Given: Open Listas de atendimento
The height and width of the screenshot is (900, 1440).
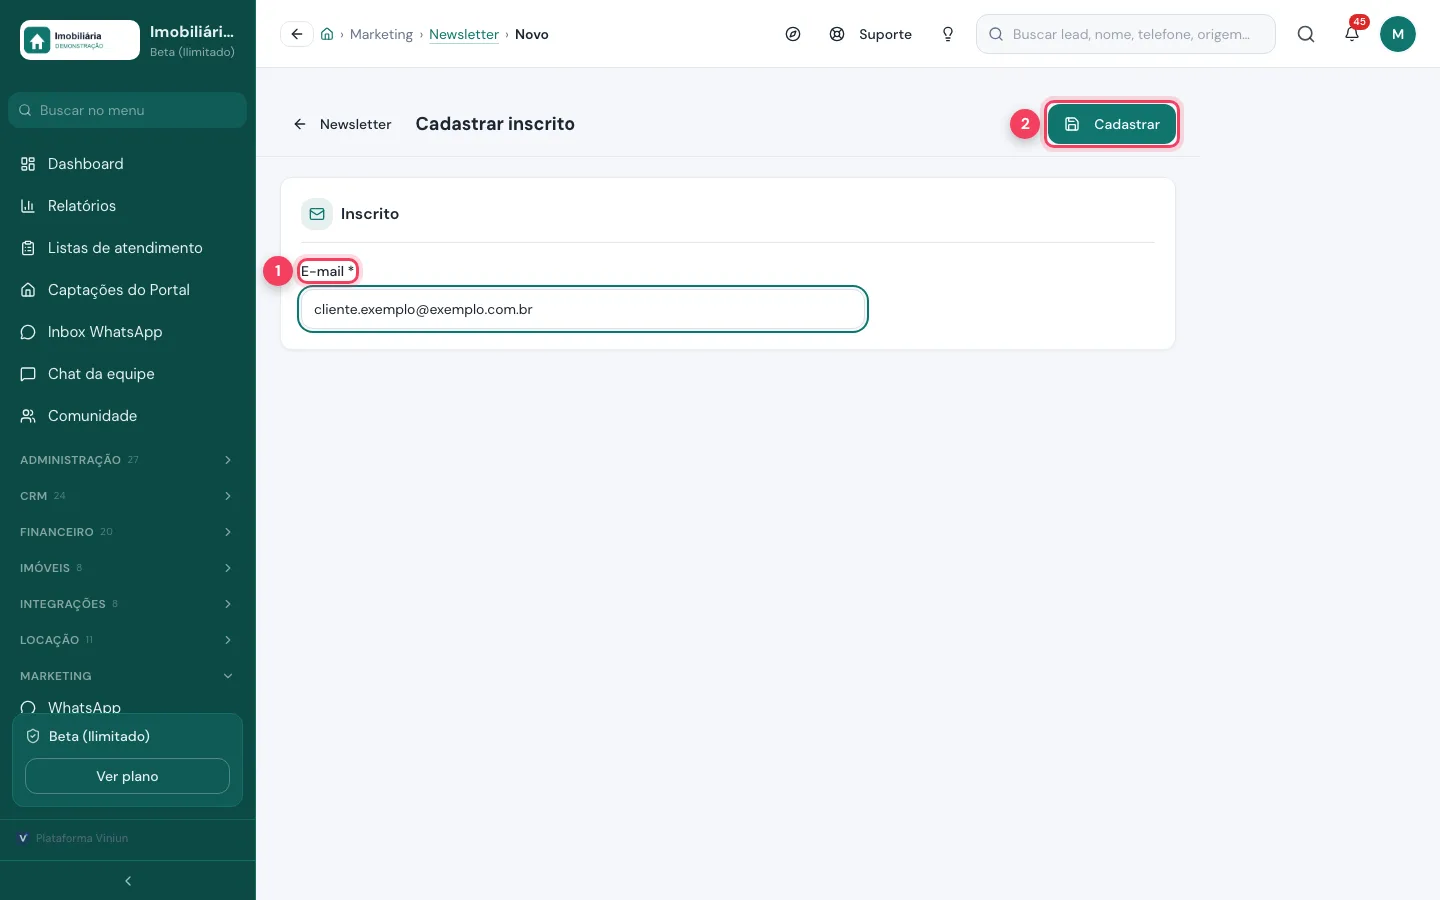Looking at the screenshot, I should coord(127,248).
